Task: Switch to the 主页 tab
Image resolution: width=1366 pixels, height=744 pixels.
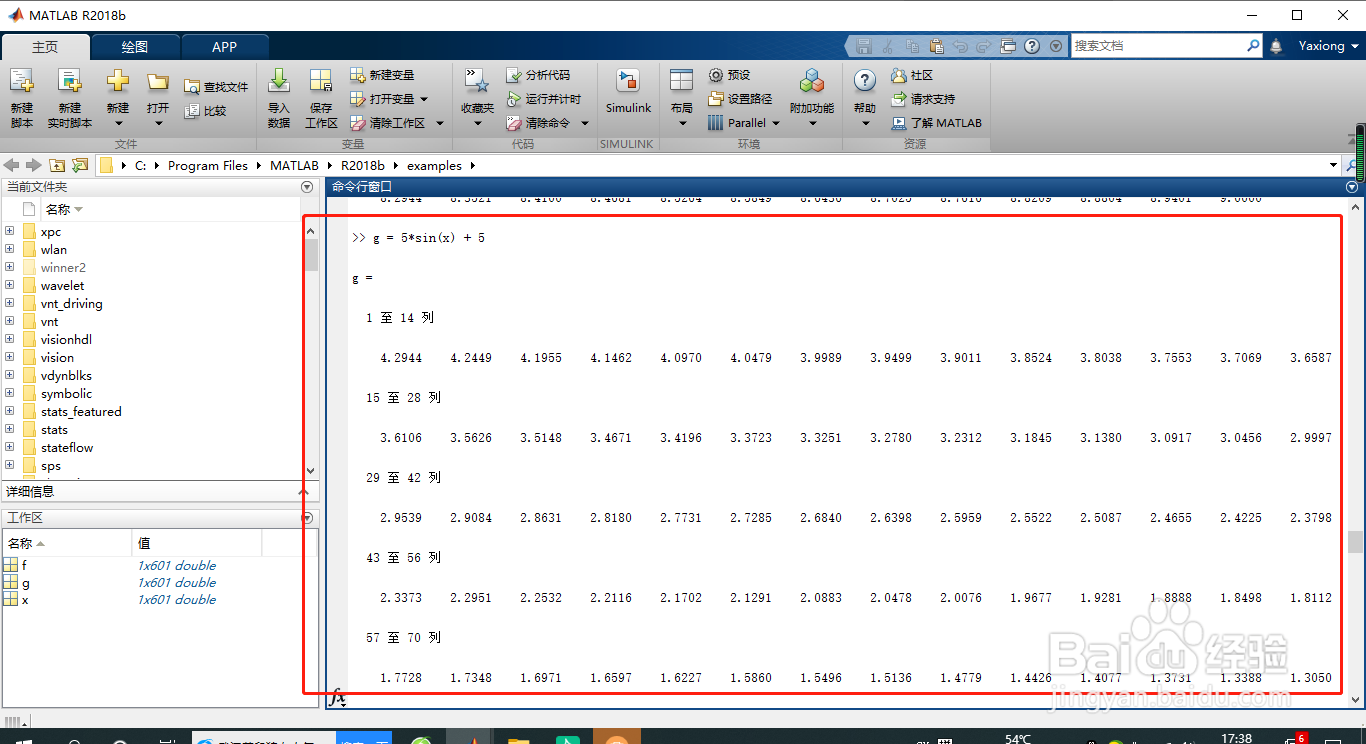Action: click(45, 47)
